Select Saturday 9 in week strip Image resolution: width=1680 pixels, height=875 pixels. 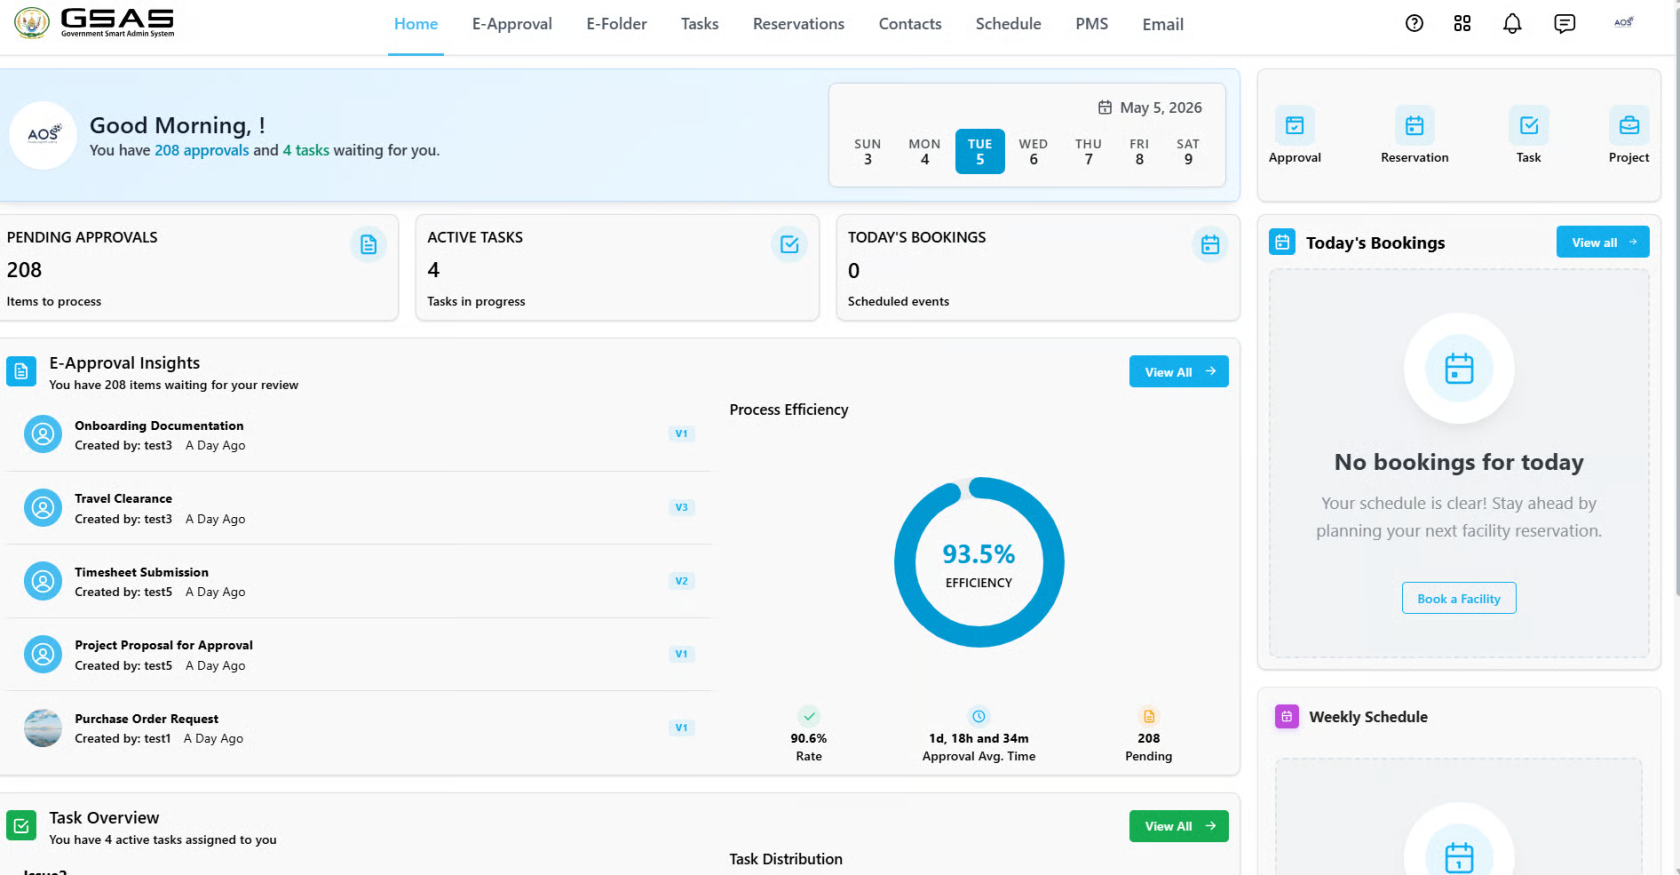click(1188, 152)
